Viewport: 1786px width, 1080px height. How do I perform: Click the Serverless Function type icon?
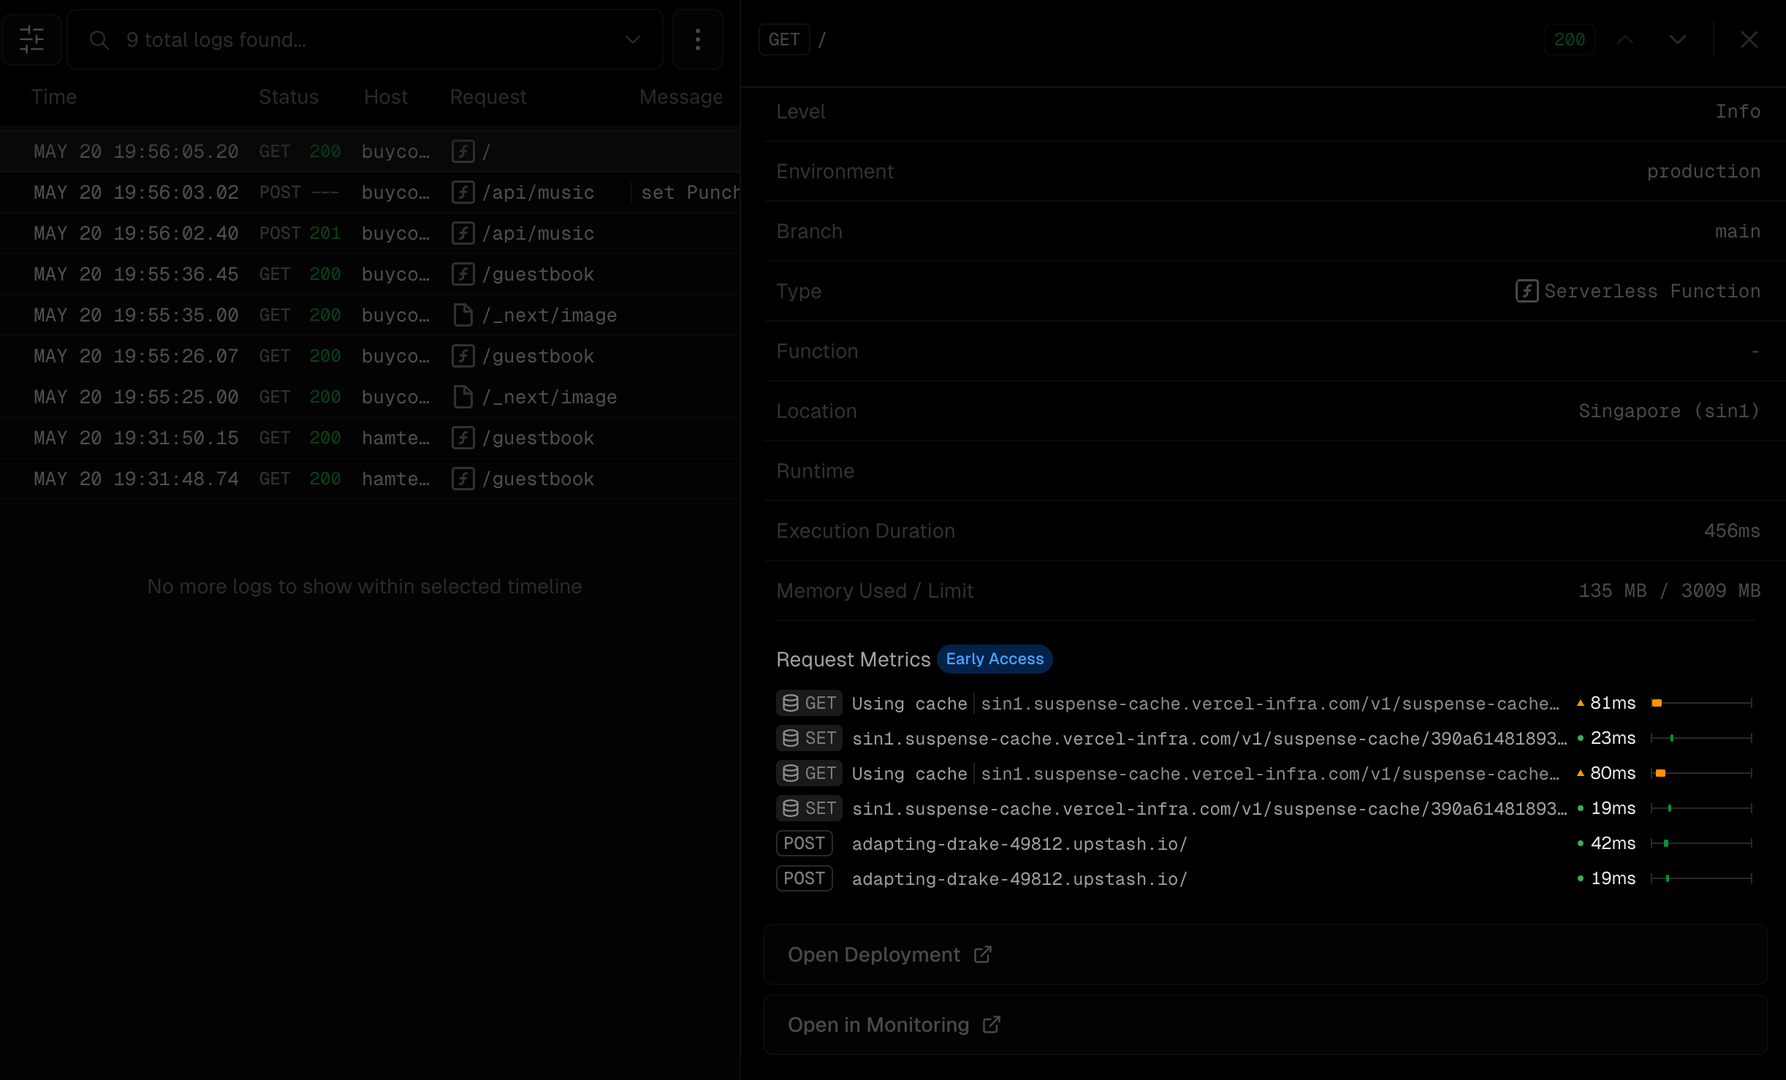click(1526, 291)
